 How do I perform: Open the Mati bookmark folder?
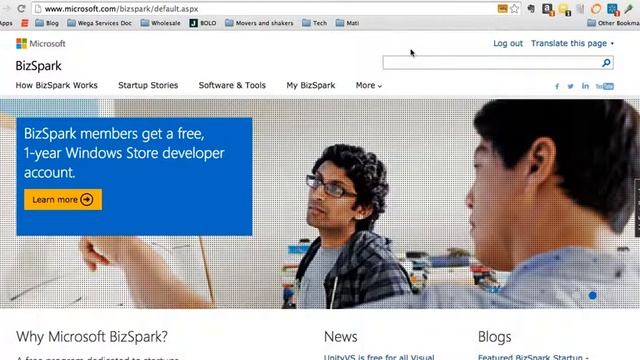(347, 23)
